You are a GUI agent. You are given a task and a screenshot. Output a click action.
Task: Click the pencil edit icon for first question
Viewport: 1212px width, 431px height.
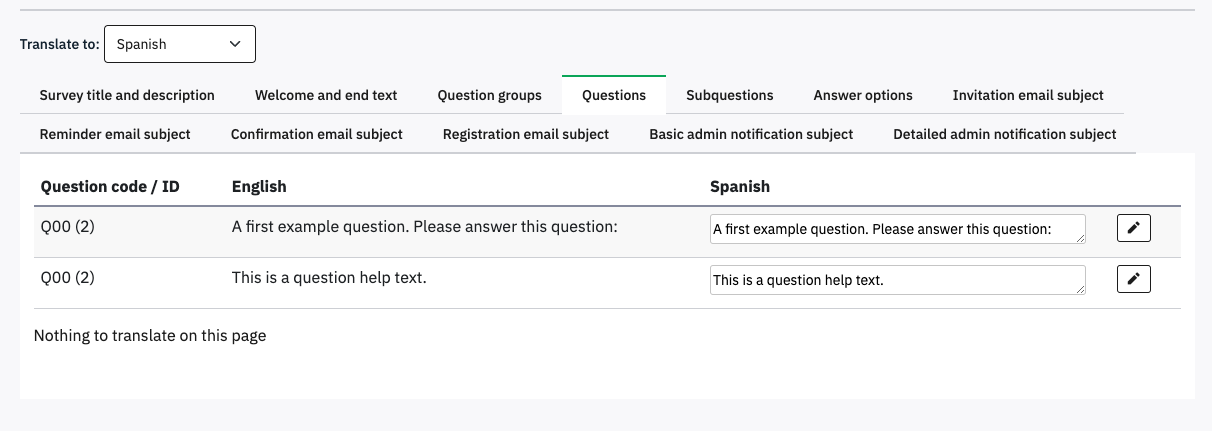point(1133,228)
